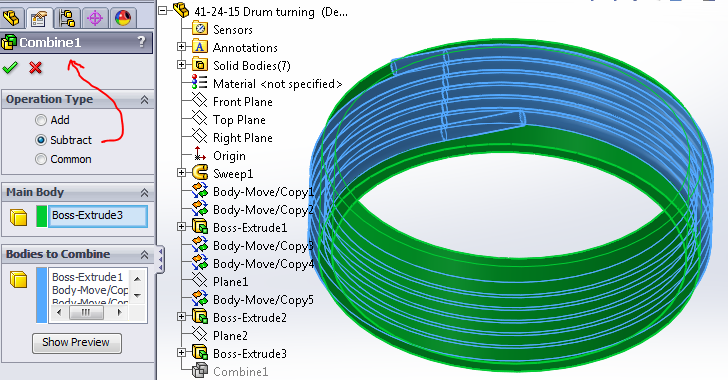Switch to the PropertyManager tab
Screen dimensions: 728x380
pos(39,19)
